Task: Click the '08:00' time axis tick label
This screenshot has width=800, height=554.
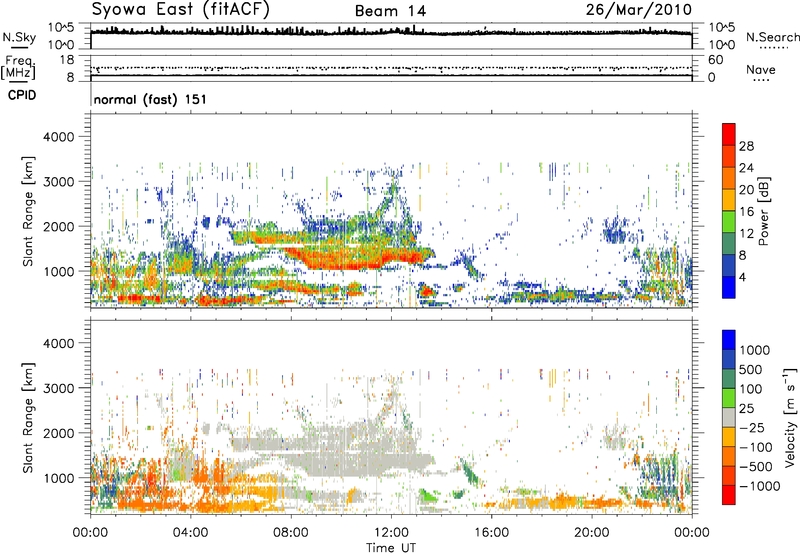Action: 291,533
